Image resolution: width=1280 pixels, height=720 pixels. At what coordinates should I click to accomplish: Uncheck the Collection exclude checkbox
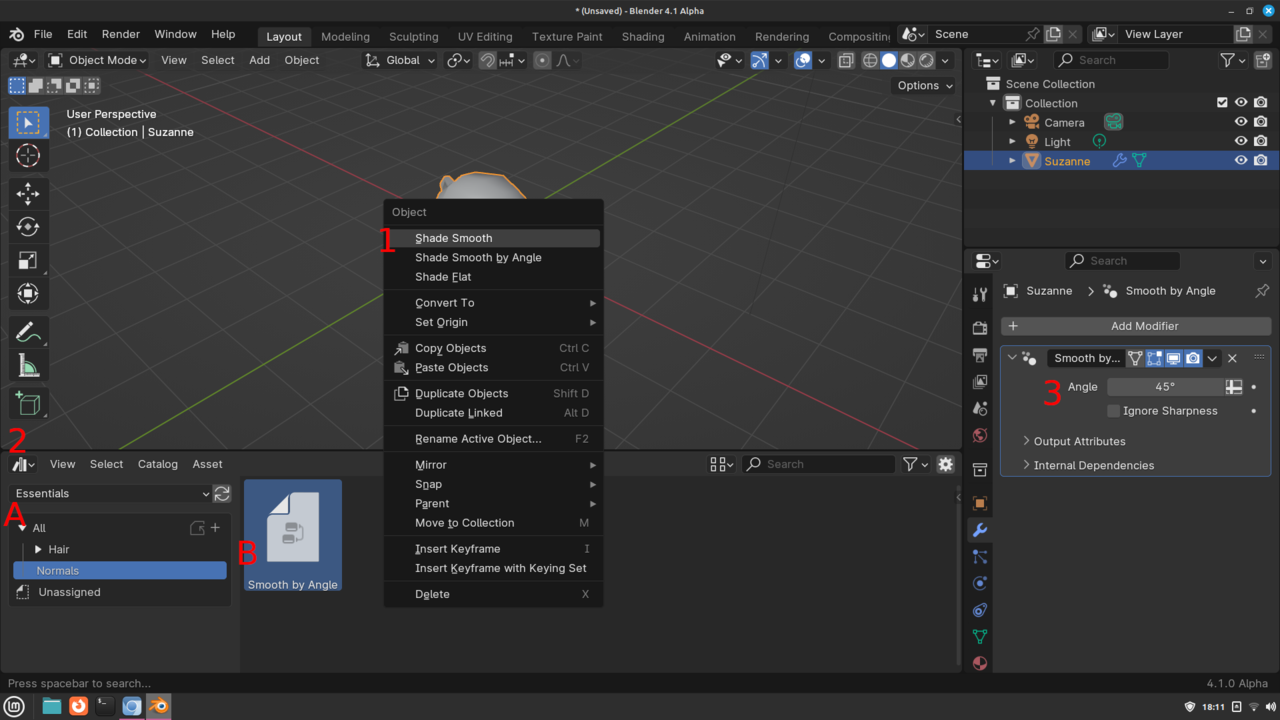(1222, 103)
